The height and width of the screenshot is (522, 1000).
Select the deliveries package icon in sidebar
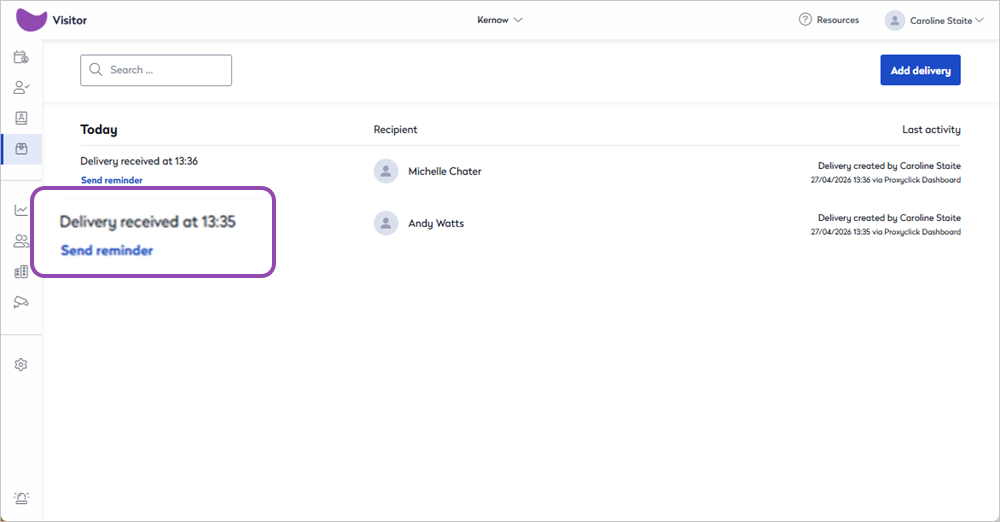point(21,149)
